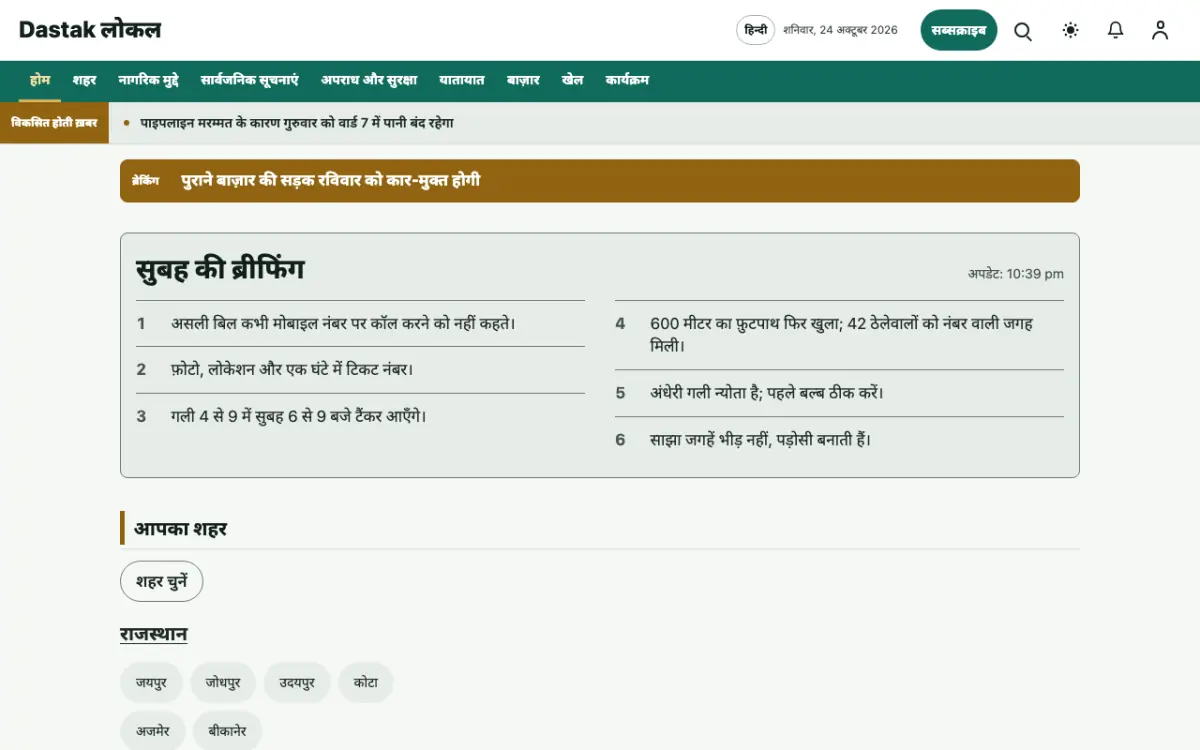This screenshot has height=750, width=1200.
Task: Open अपराध और सुरक्षा section
Action: pos(369,80)
